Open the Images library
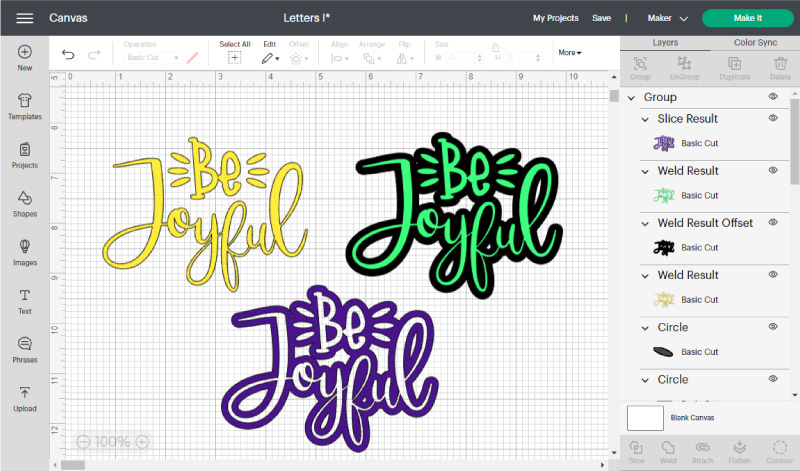 pyautogui.click(x=24, y=251)
